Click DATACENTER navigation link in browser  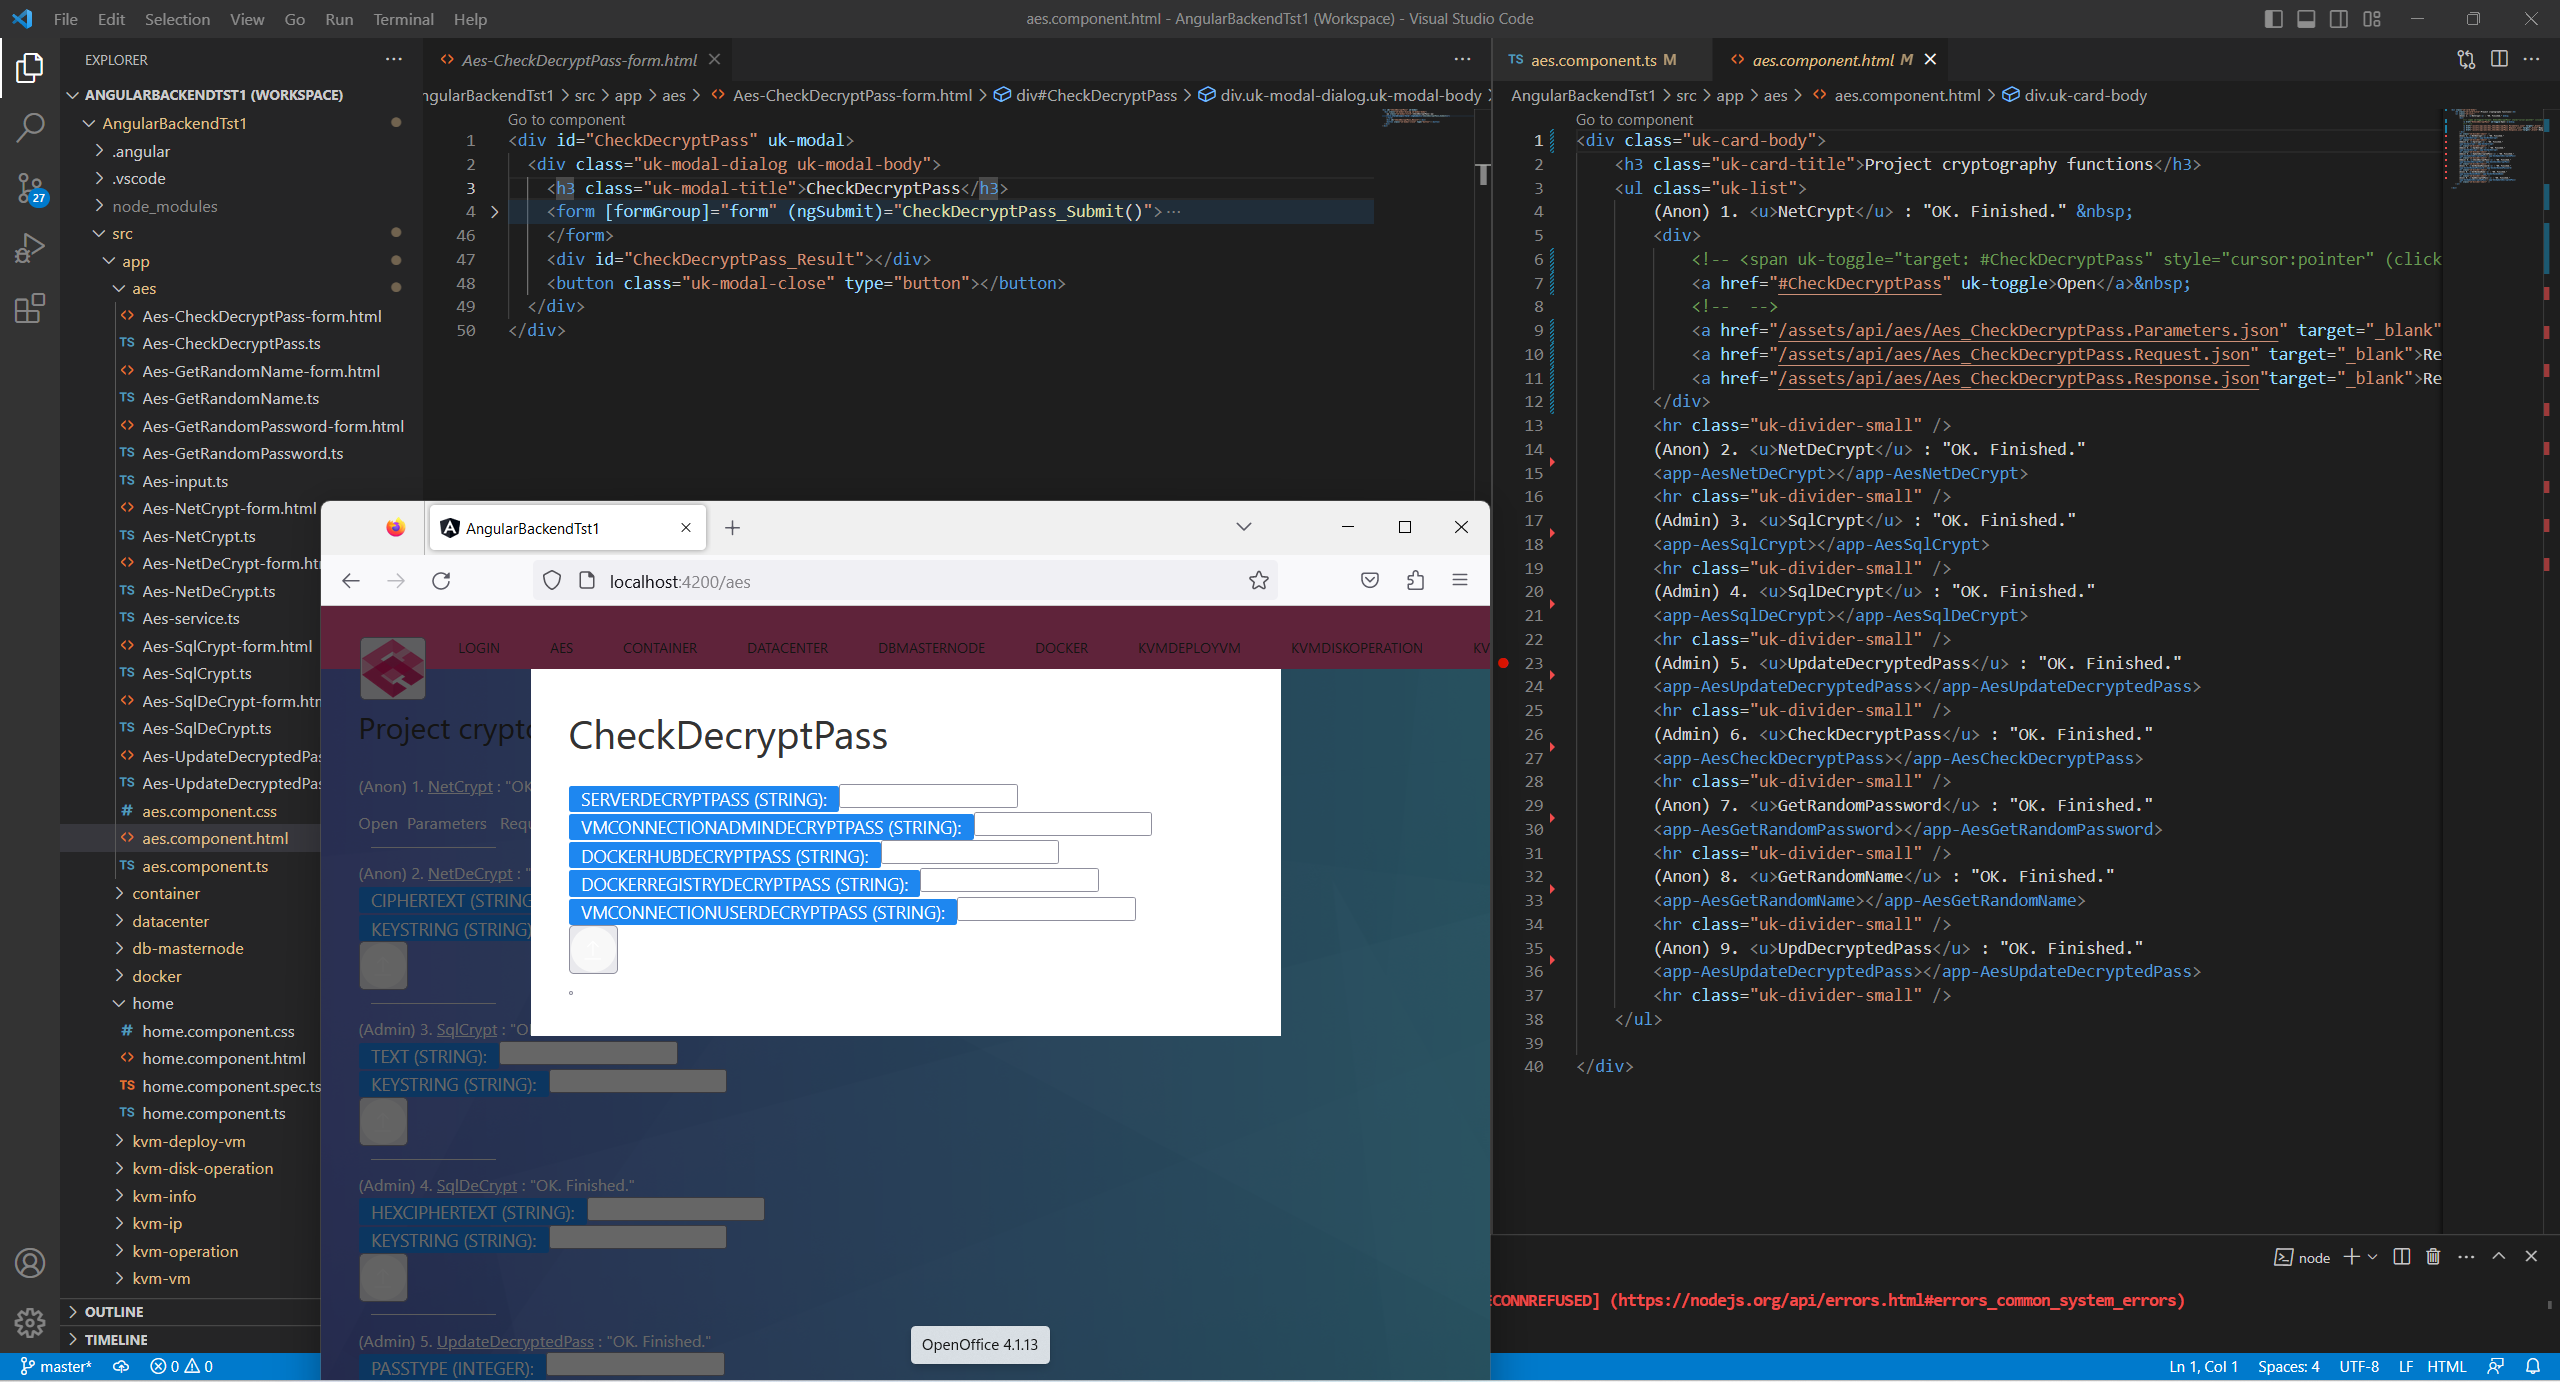pyautogui.click(x=787, y=648)
